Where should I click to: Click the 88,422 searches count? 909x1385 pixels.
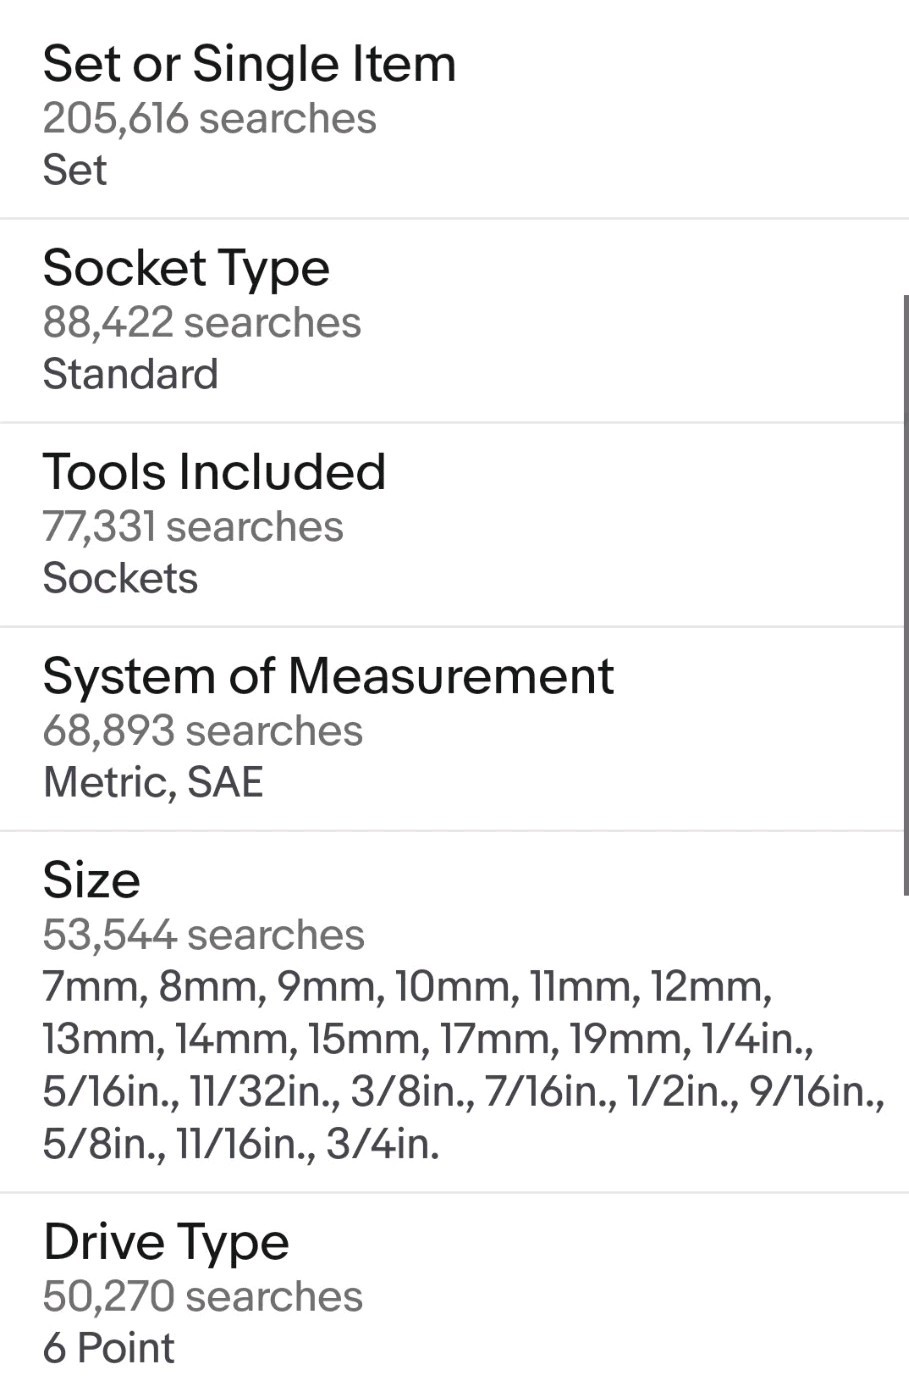pyautogui.click(x=202, y=322)
